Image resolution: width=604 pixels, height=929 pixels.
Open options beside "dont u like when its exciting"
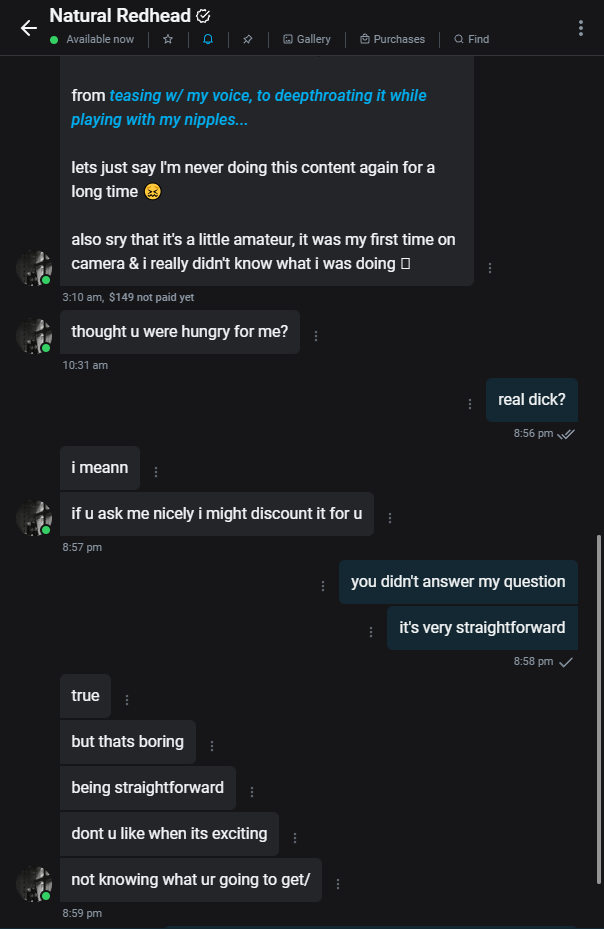coord(295,838)
